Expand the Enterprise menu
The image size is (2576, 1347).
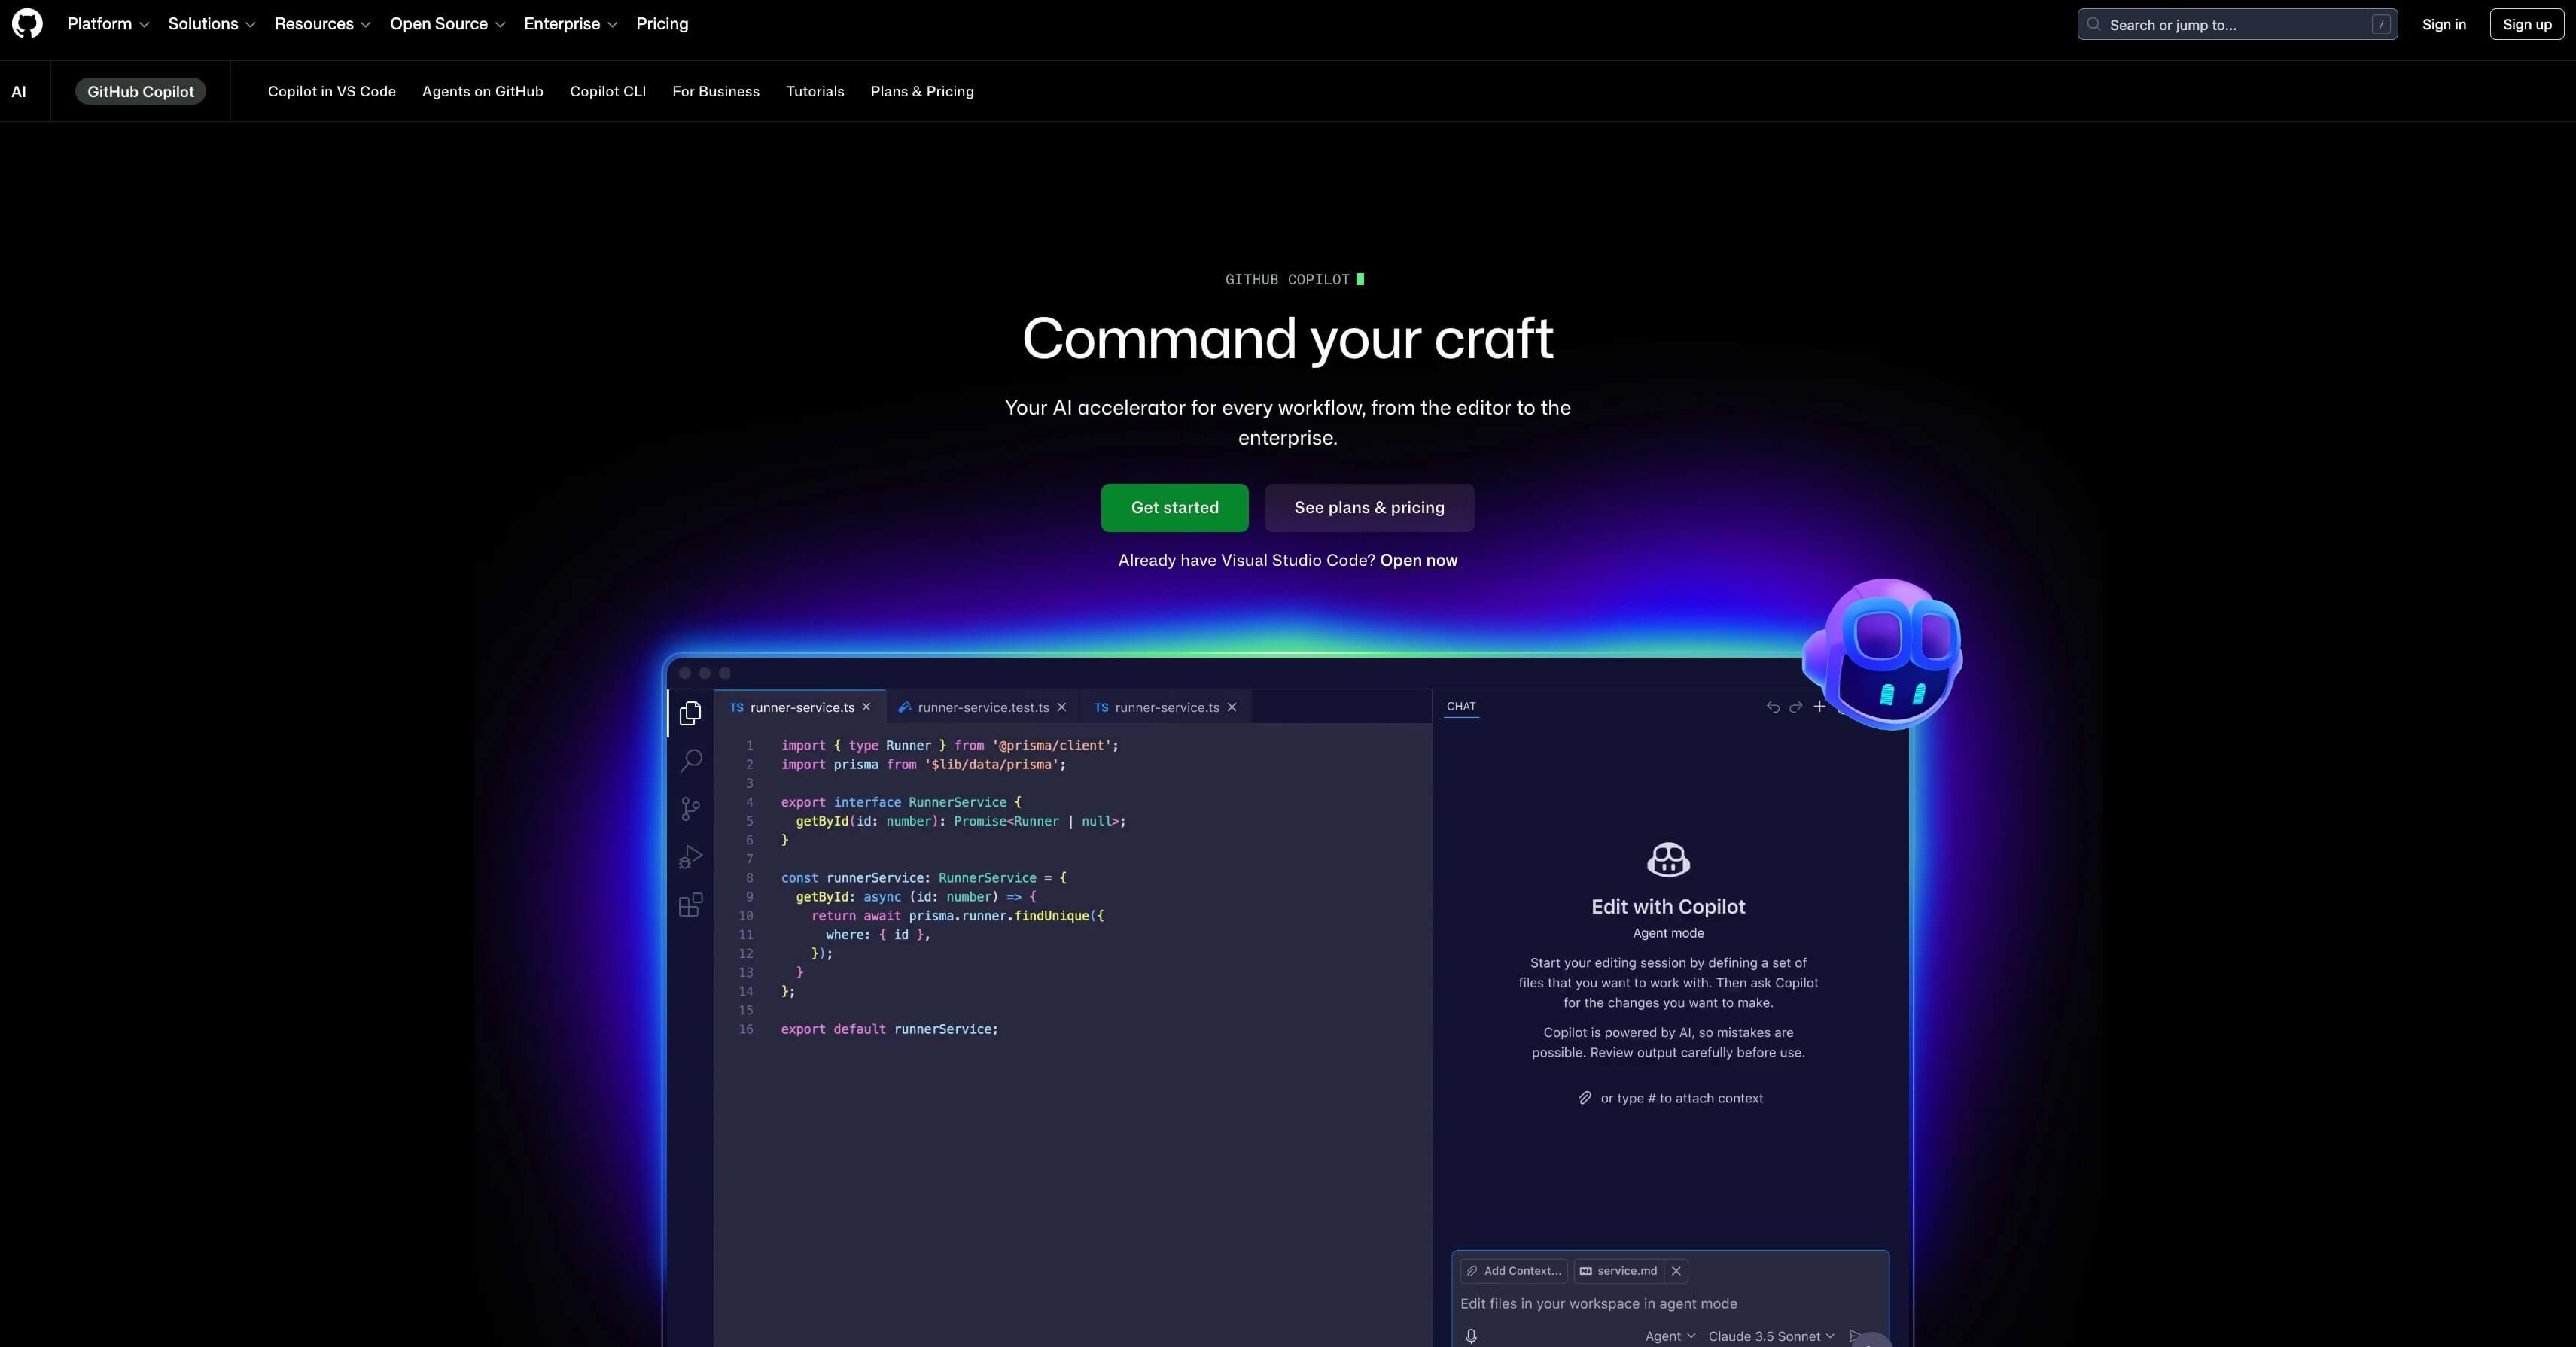pyautogui.click(x=571, y=24)
